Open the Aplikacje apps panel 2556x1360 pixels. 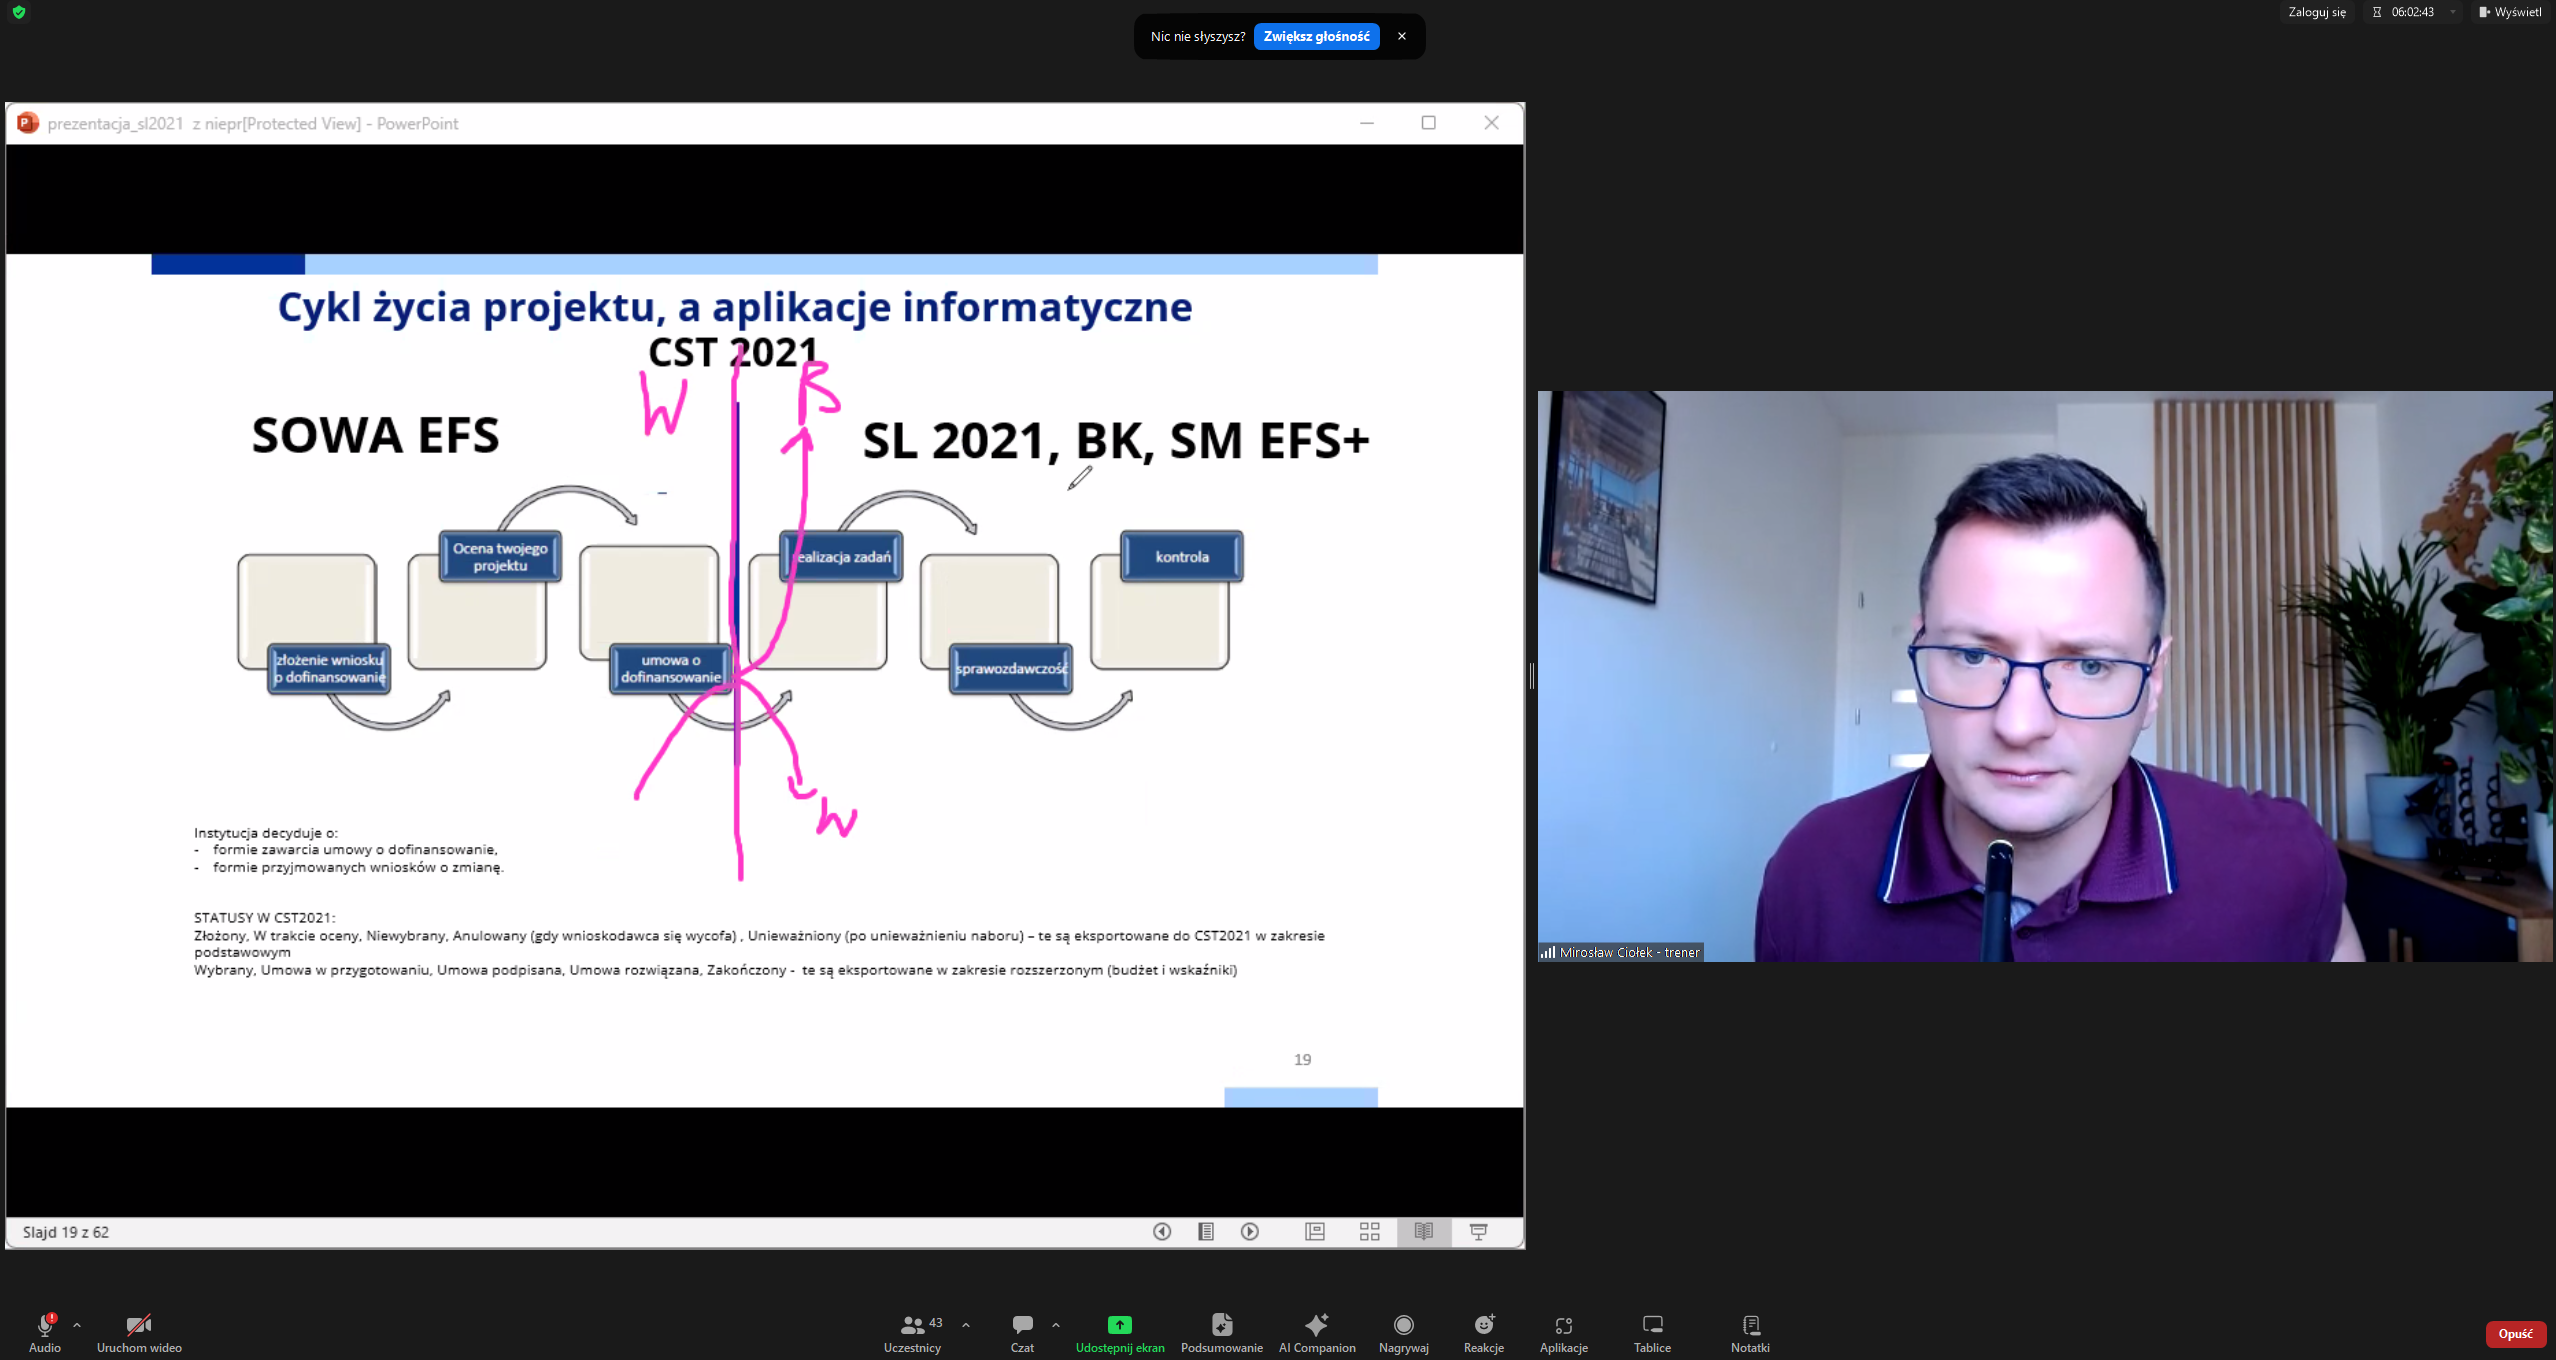click(x=1563, y=1325)
